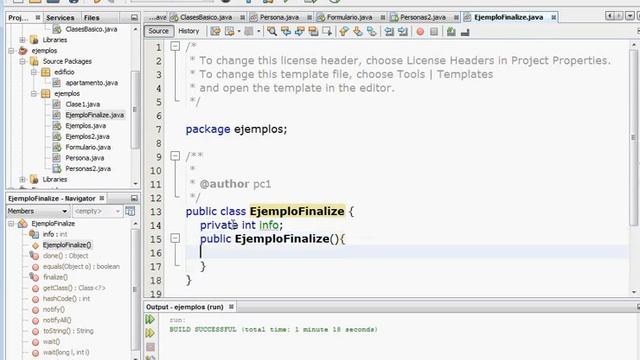Open the Services tab

click(x=60, y=18)
